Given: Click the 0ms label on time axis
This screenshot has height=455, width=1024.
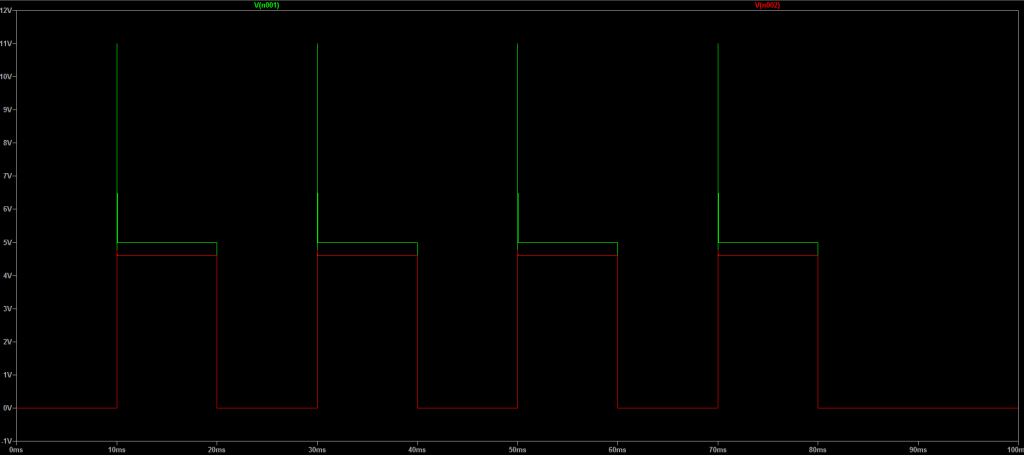Looking at the screenshot, I should tap(16, 449).
